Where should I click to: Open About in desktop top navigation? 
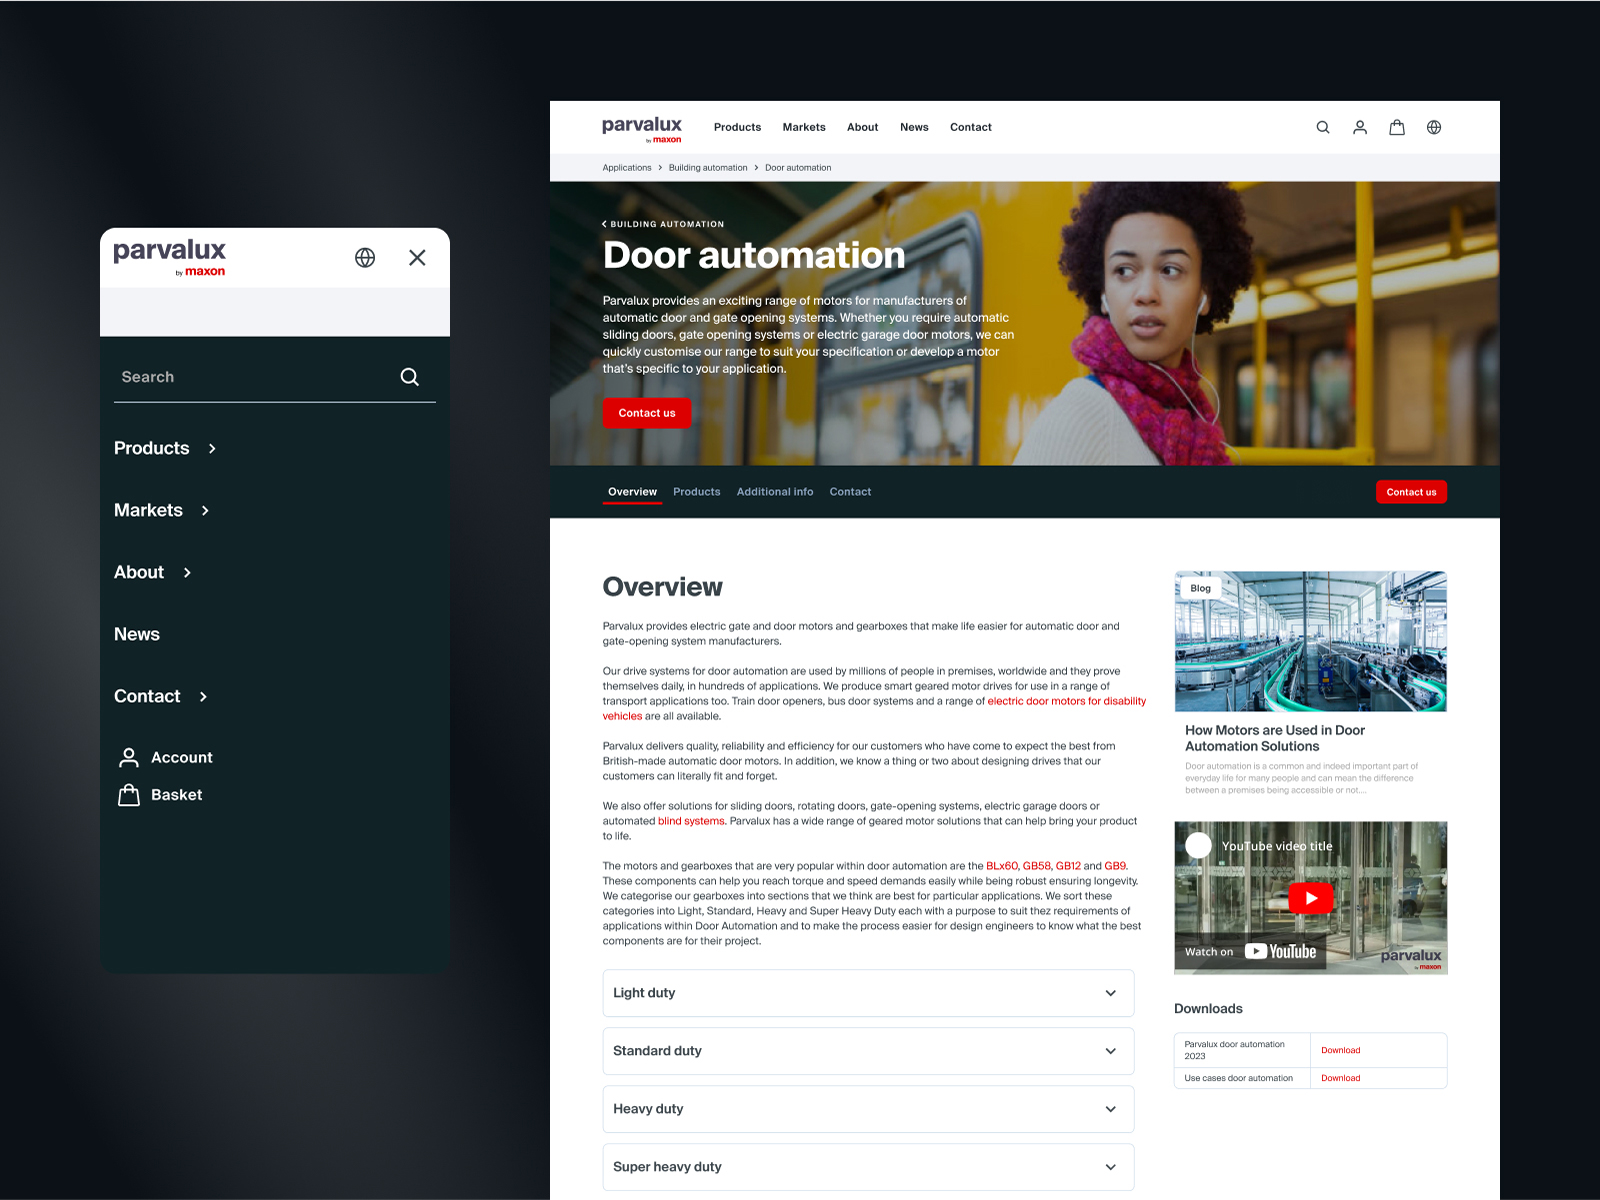[862, 127]
